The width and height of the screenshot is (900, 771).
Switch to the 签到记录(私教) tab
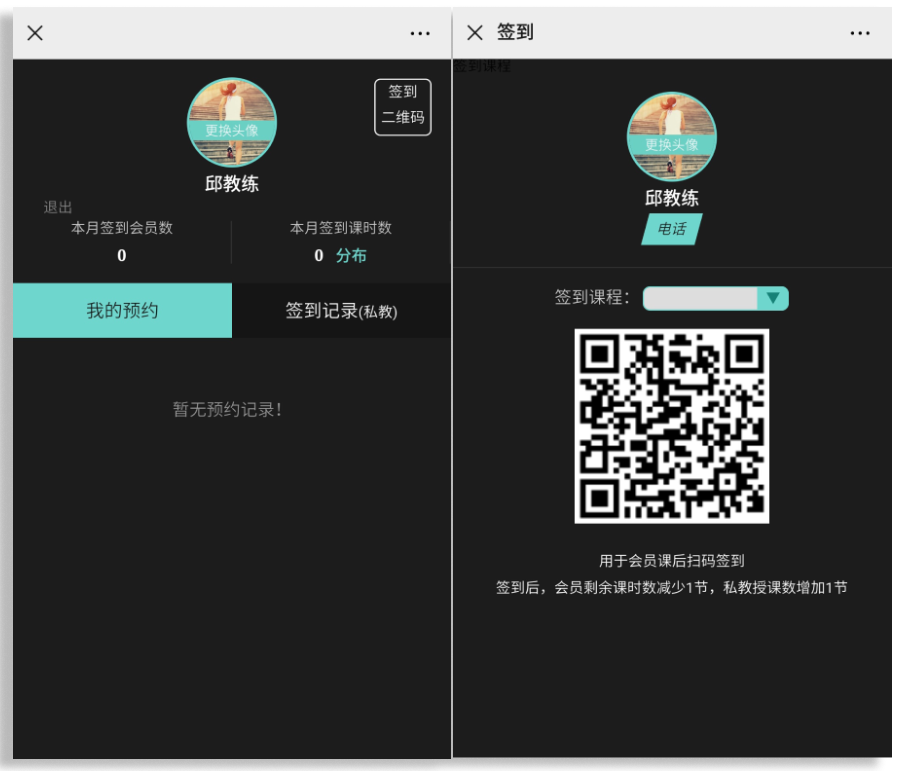[342, 311]
